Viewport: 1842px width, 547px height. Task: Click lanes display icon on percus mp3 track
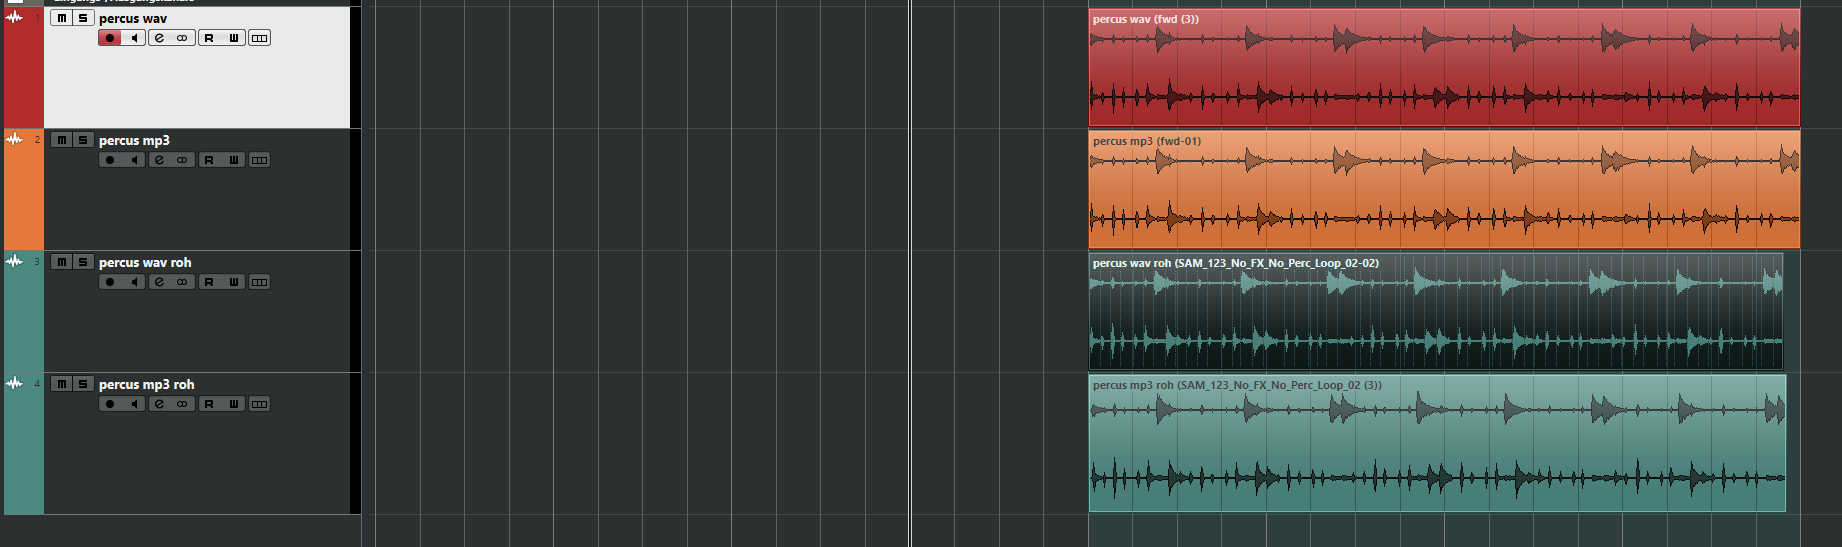259,160
